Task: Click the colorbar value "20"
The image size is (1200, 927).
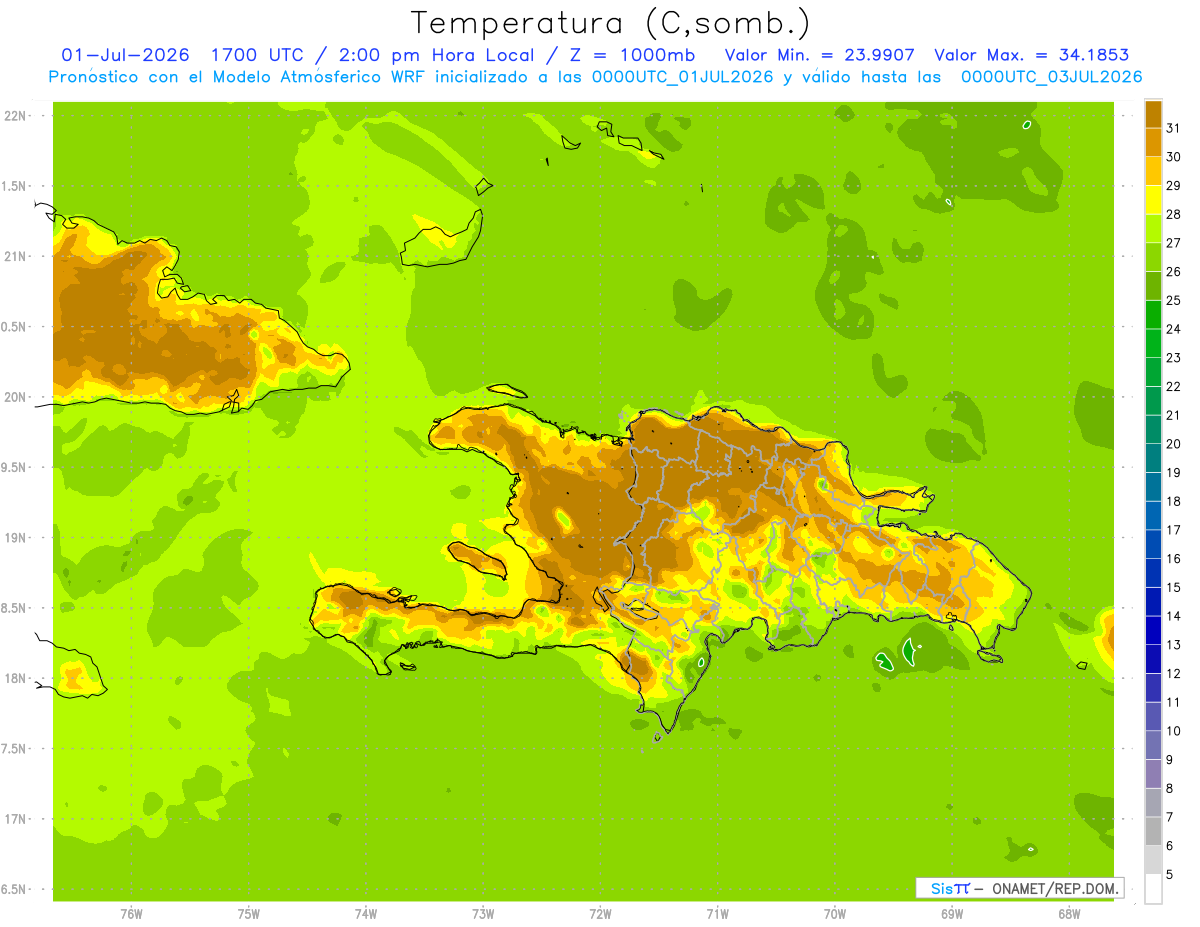Action: coord(1174,444)
